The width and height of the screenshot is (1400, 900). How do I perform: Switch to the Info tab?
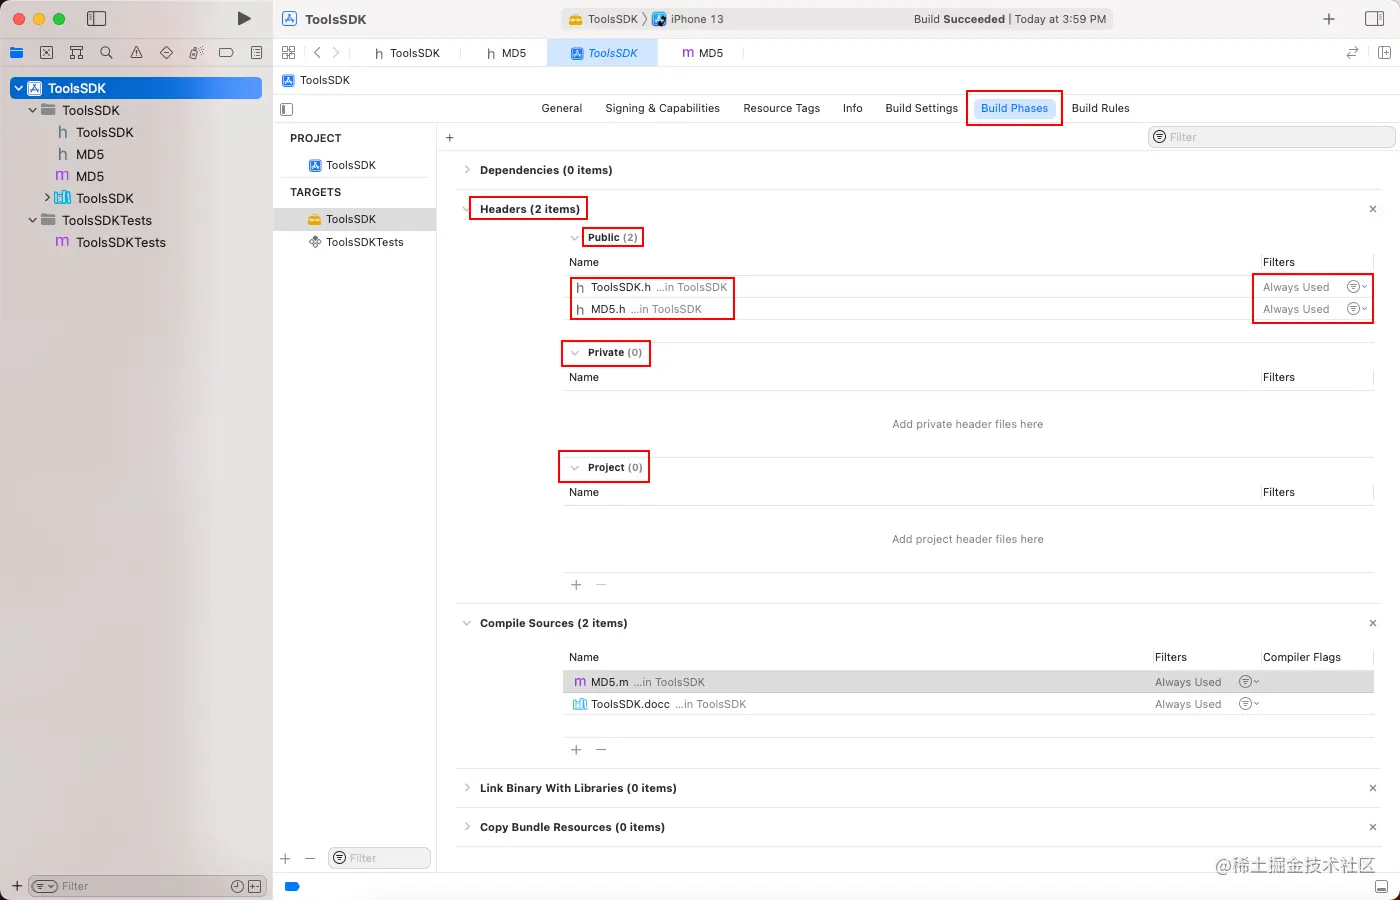click(853, 108)
